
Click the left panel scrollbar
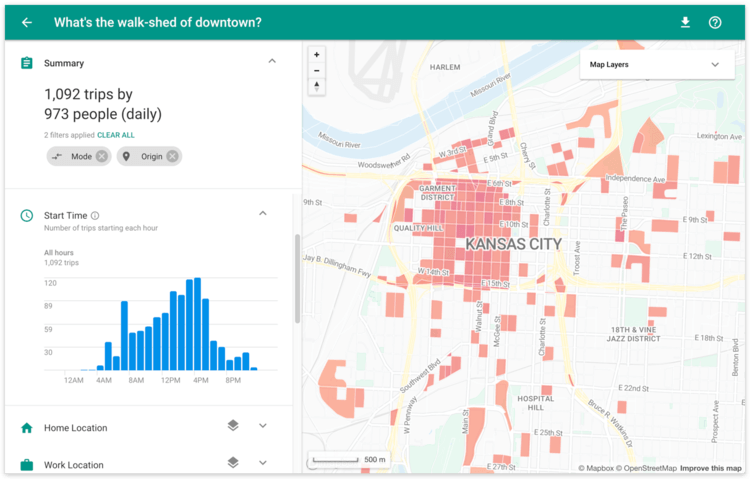[x=296, y=279]
